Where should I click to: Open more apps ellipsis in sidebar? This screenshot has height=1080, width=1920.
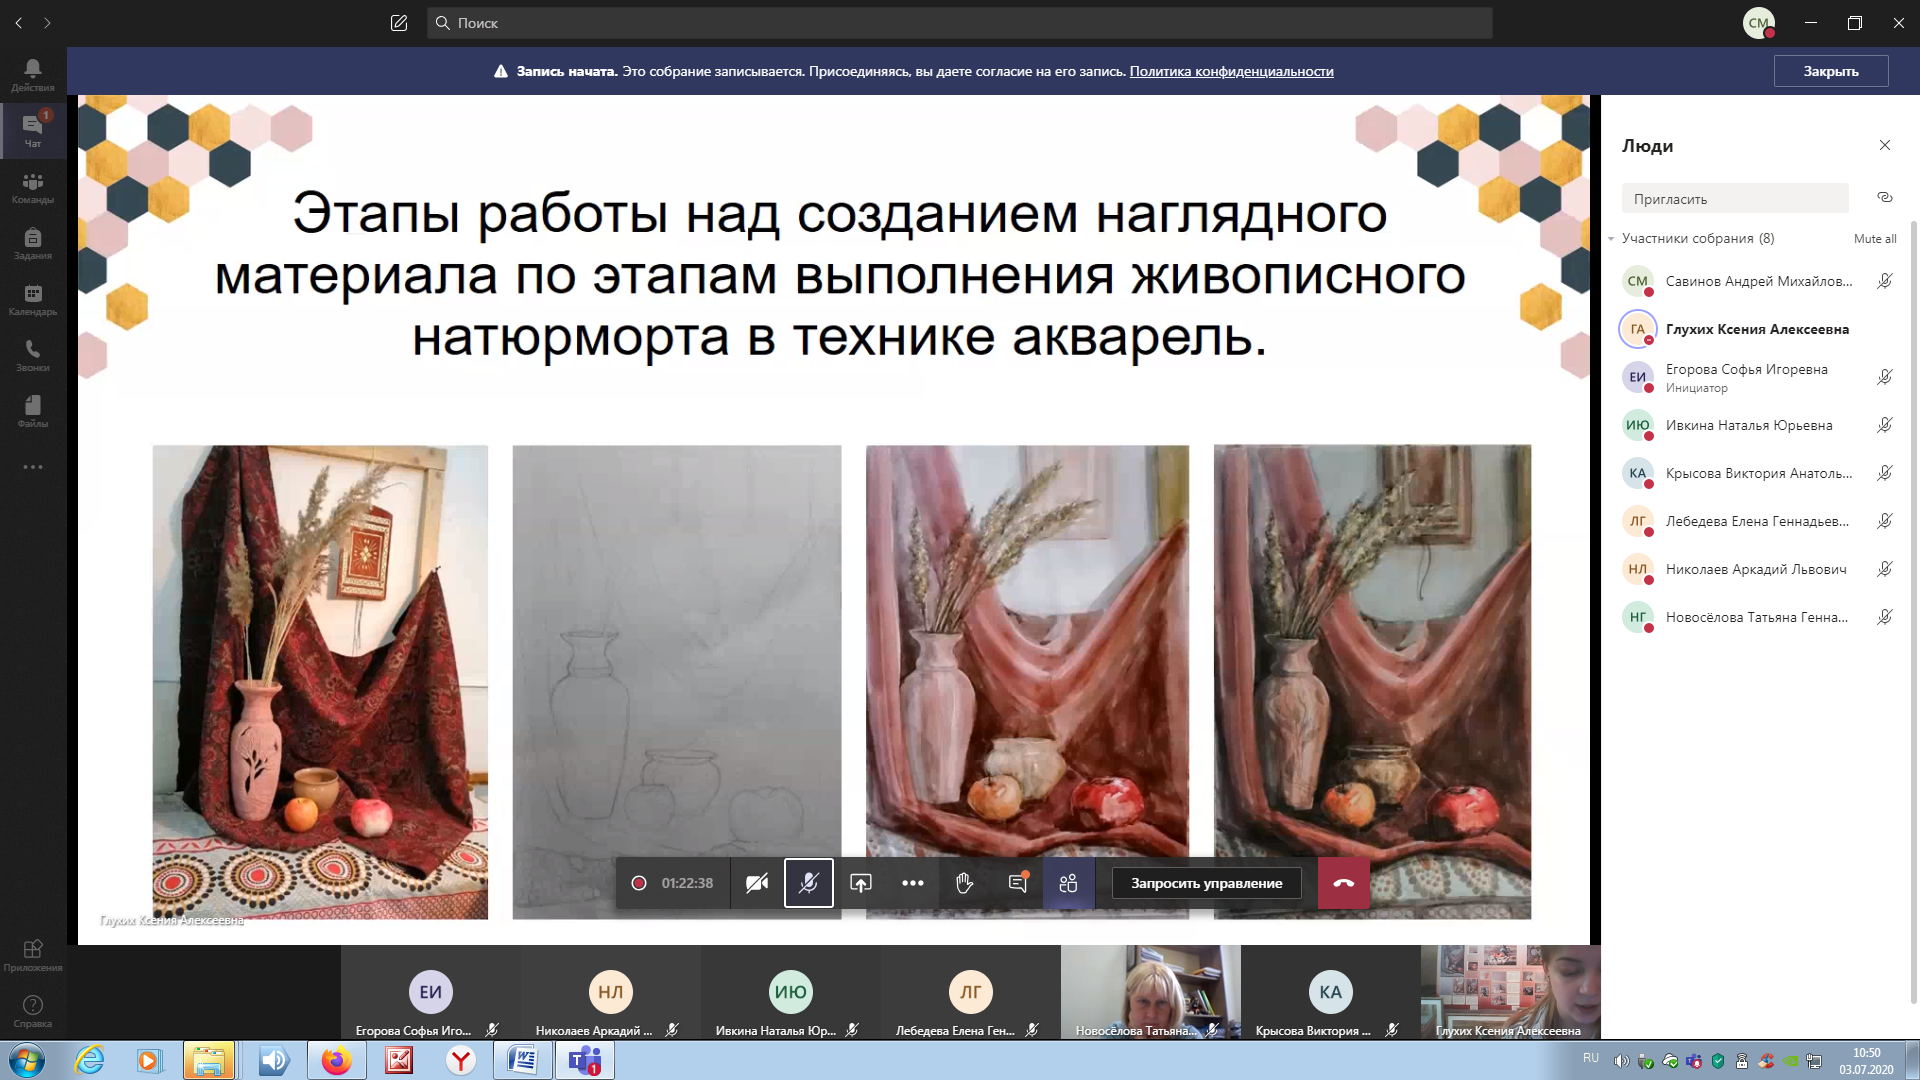tap(33, 467)
